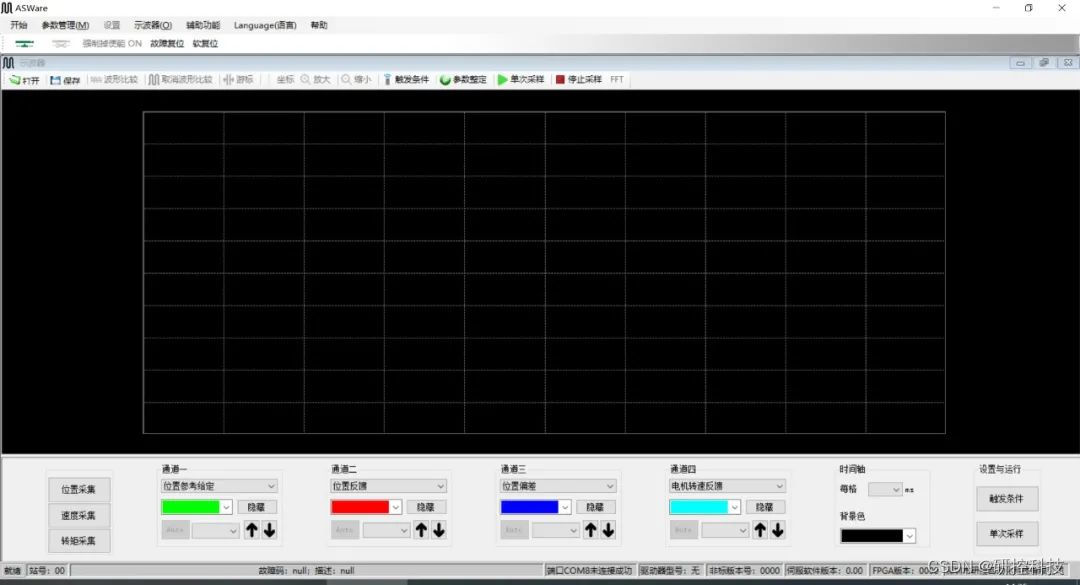Open channel three signal dropdown 位置偏差
Viewport: 1080px width, 585px height.
[558, 486]
